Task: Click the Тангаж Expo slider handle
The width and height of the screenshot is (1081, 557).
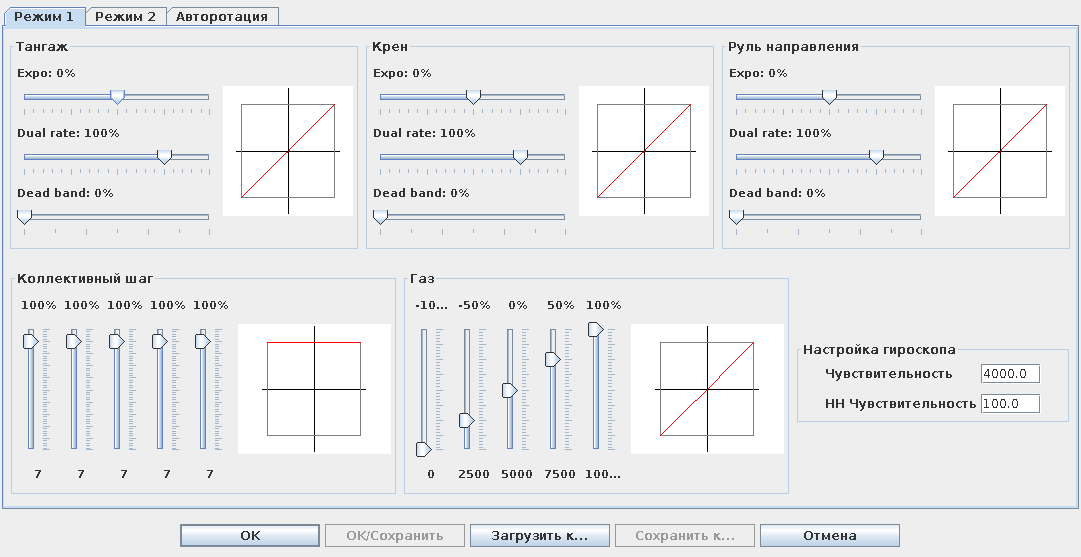Action: [x=117, y=96]
